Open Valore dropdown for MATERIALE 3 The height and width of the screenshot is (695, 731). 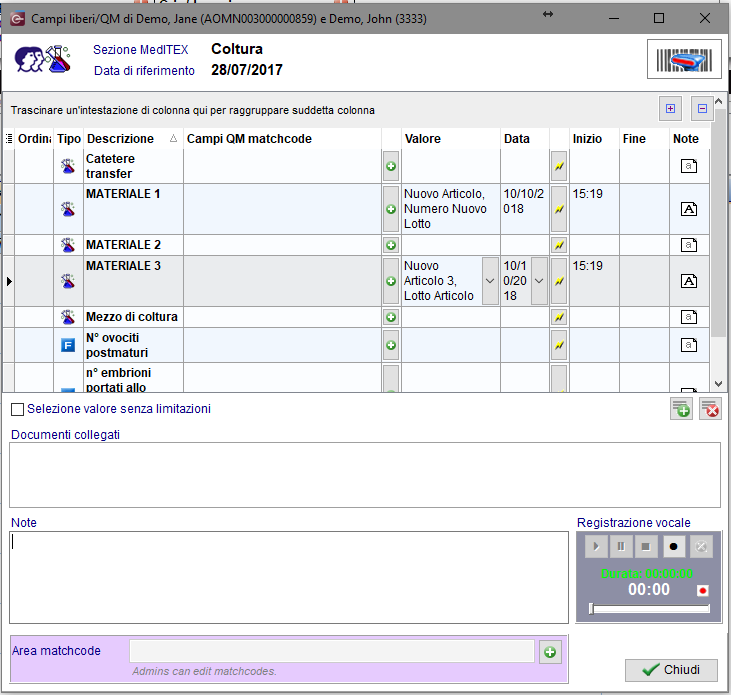(490, 281)
